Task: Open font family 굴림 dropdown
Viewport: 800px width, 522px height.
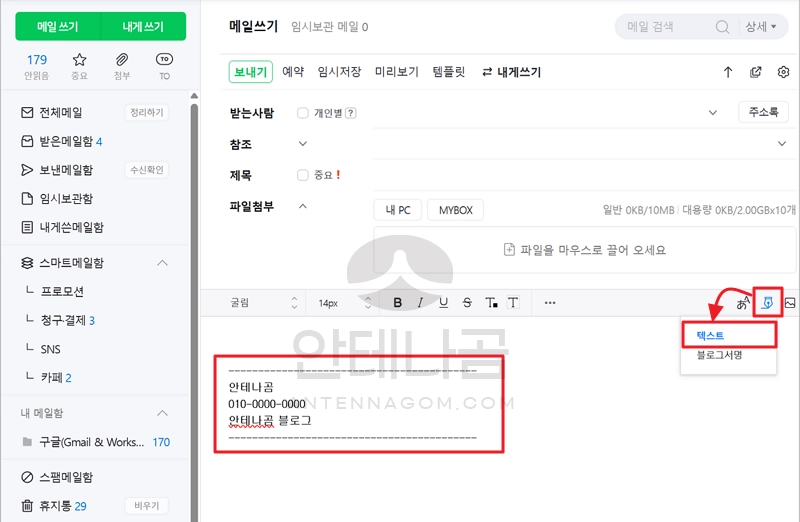Action: (263, 303)
